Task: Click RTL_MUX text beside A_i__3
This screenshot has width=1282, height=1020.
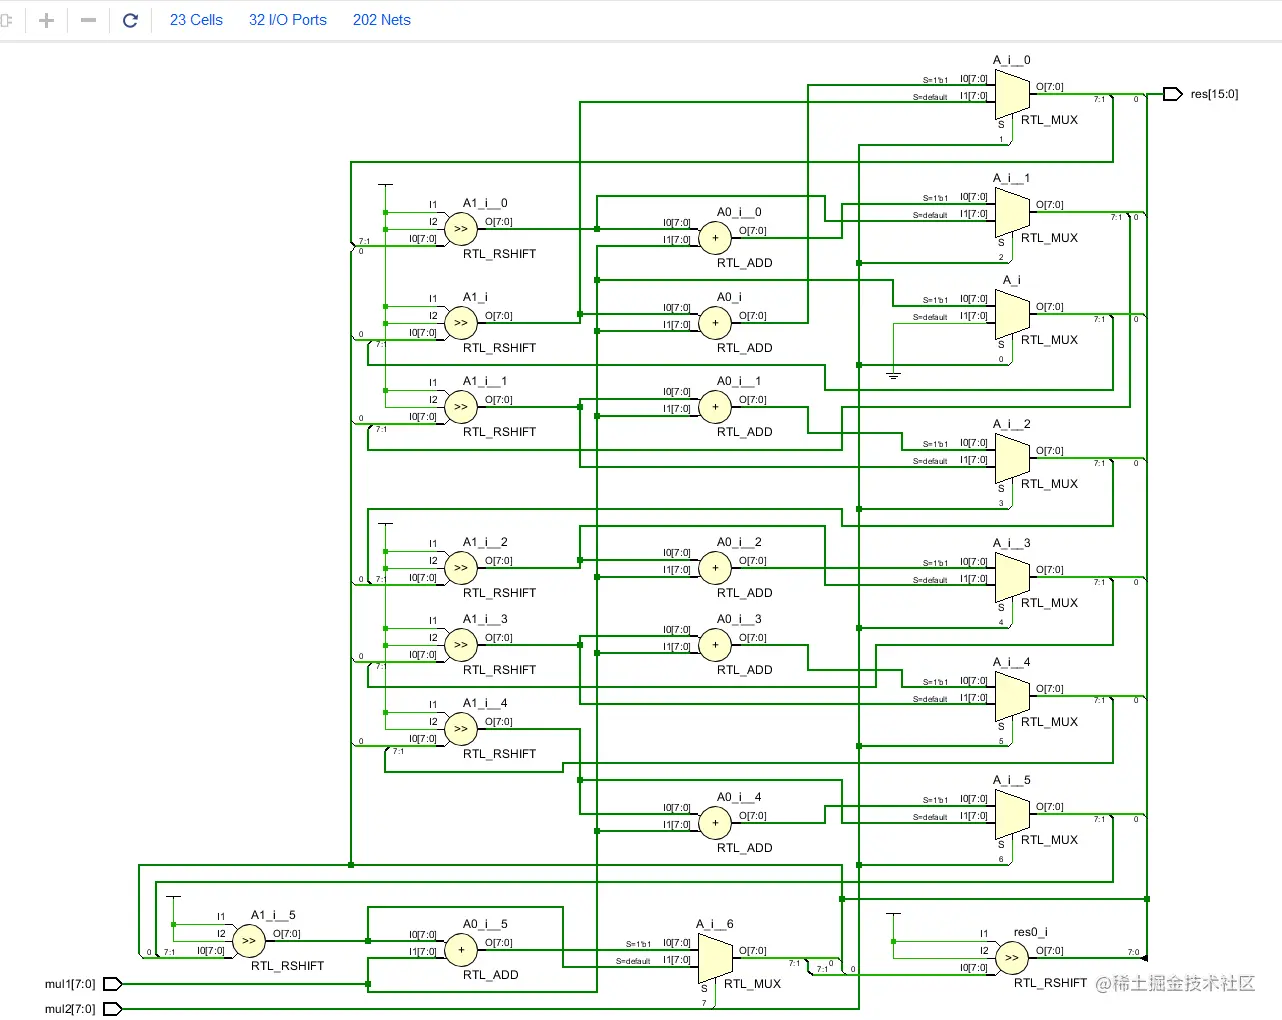Action: (x=1049, y=603)
